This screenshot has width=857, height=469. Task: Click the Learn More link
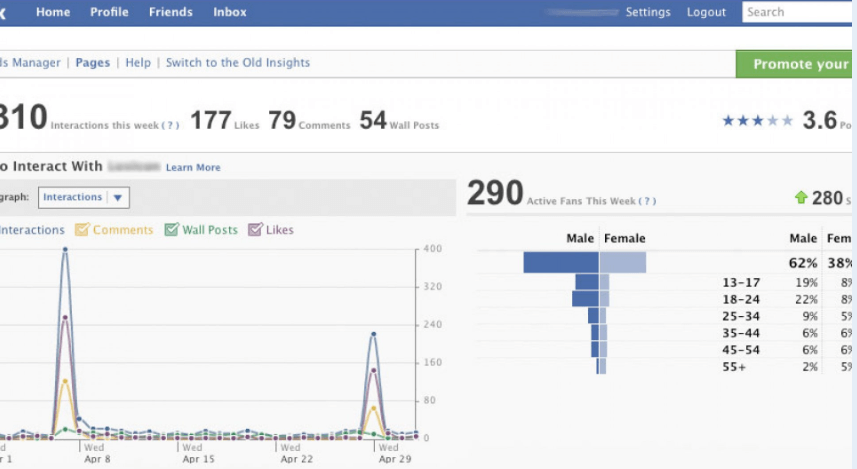(193, 167)
